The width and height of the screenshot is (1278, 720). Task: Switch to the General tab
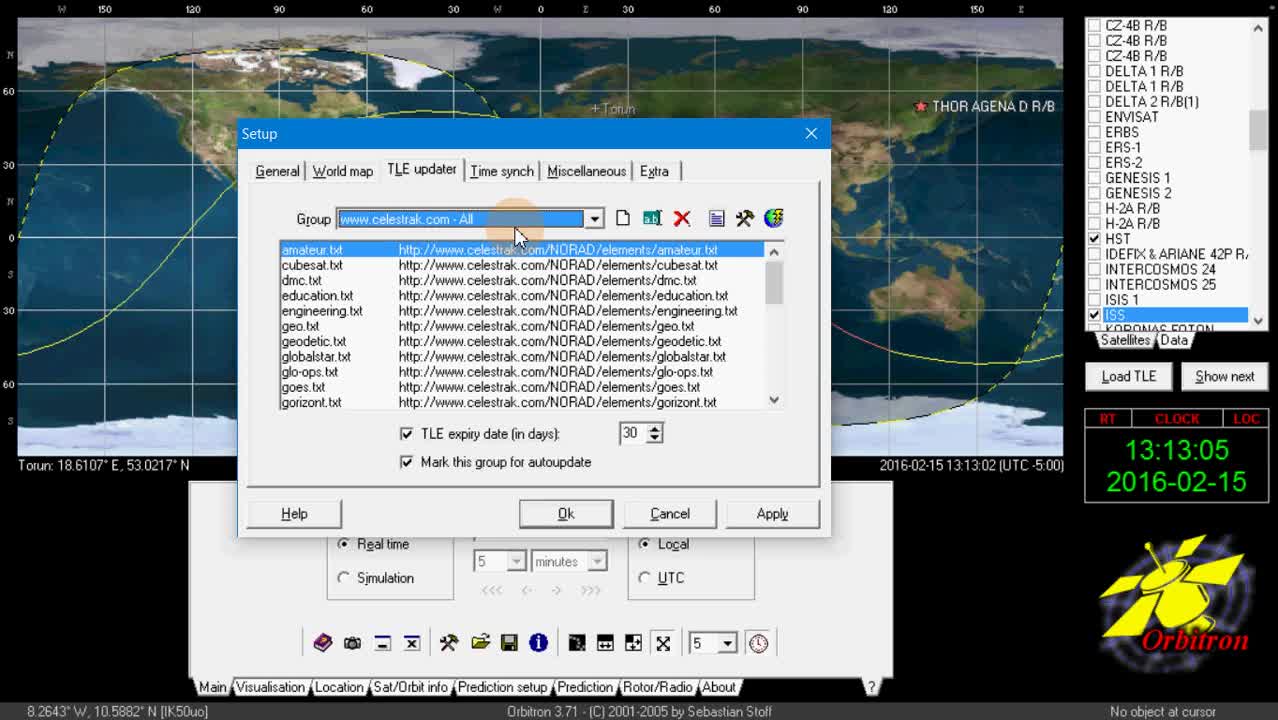coord(277,171)
